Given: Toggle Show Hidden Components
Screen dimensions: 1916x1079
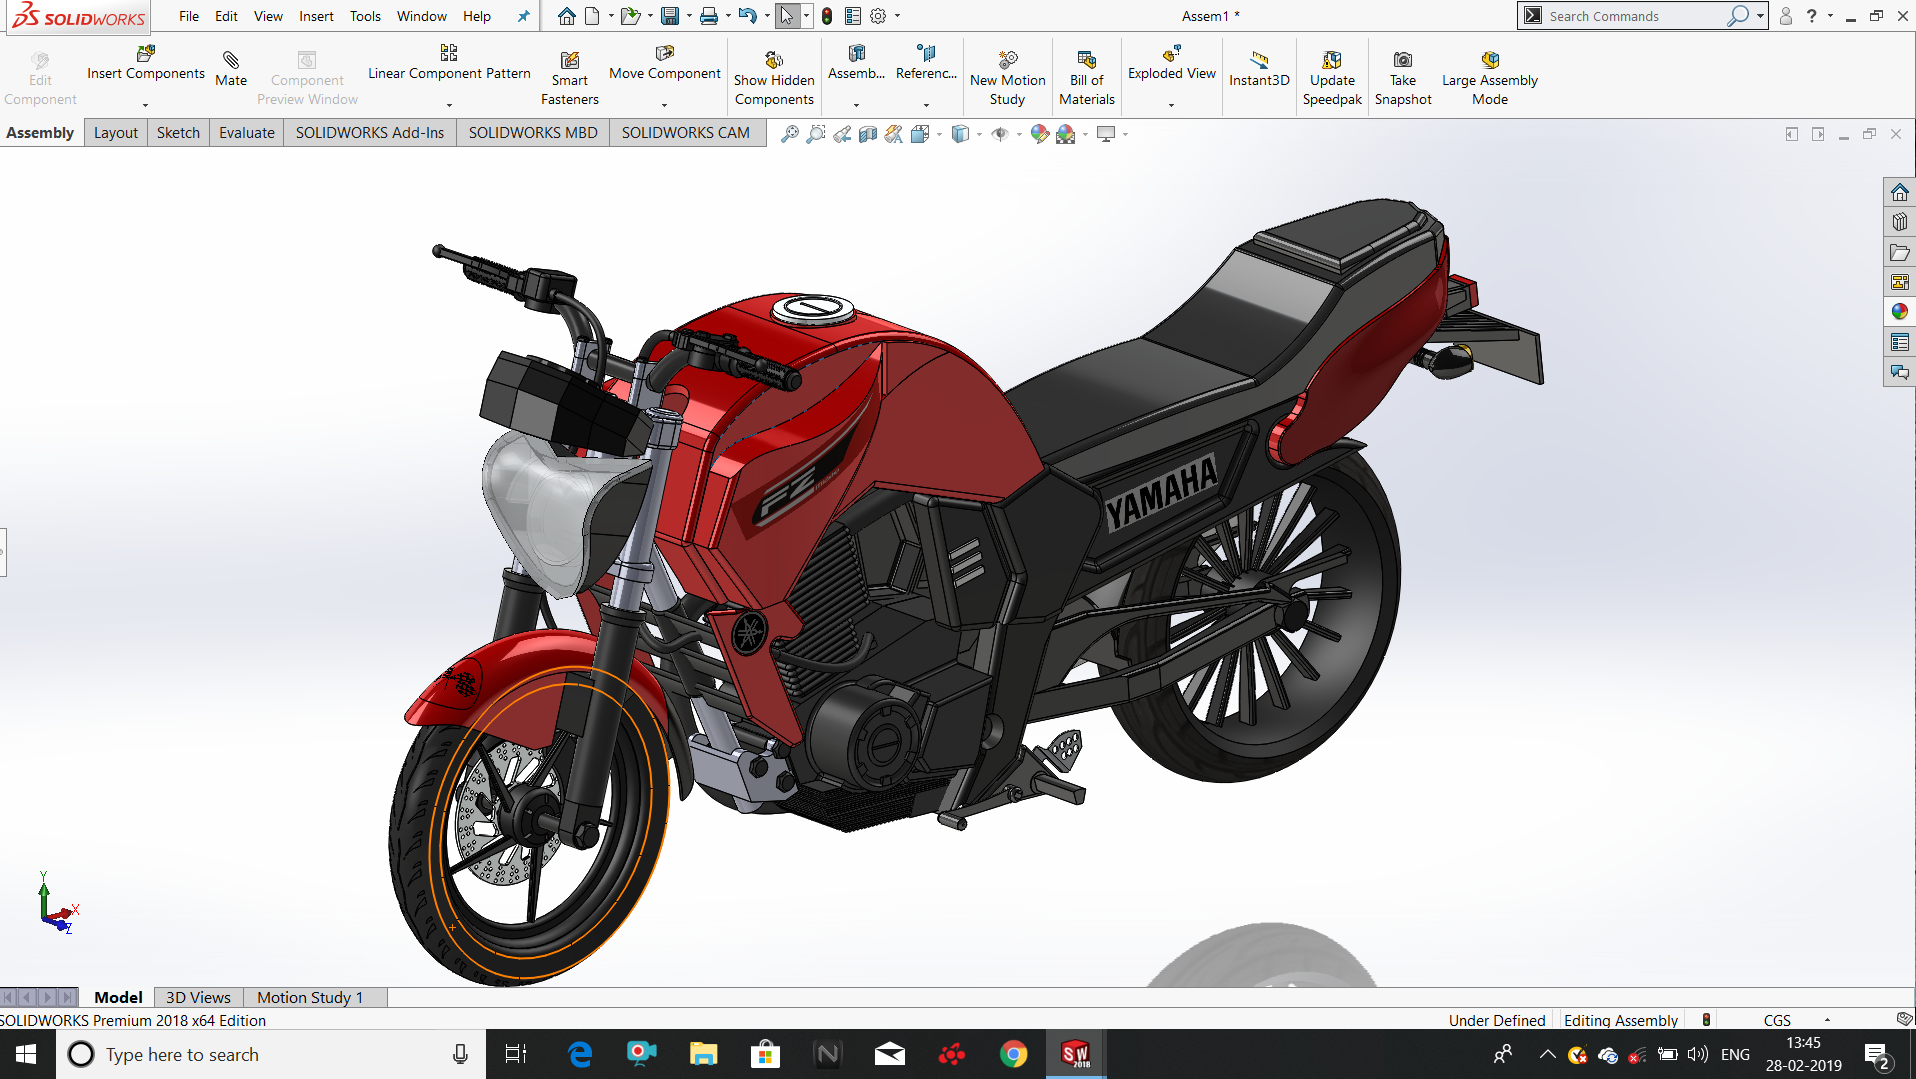Looking at the screenshot, I should click(x=773, y=75).
